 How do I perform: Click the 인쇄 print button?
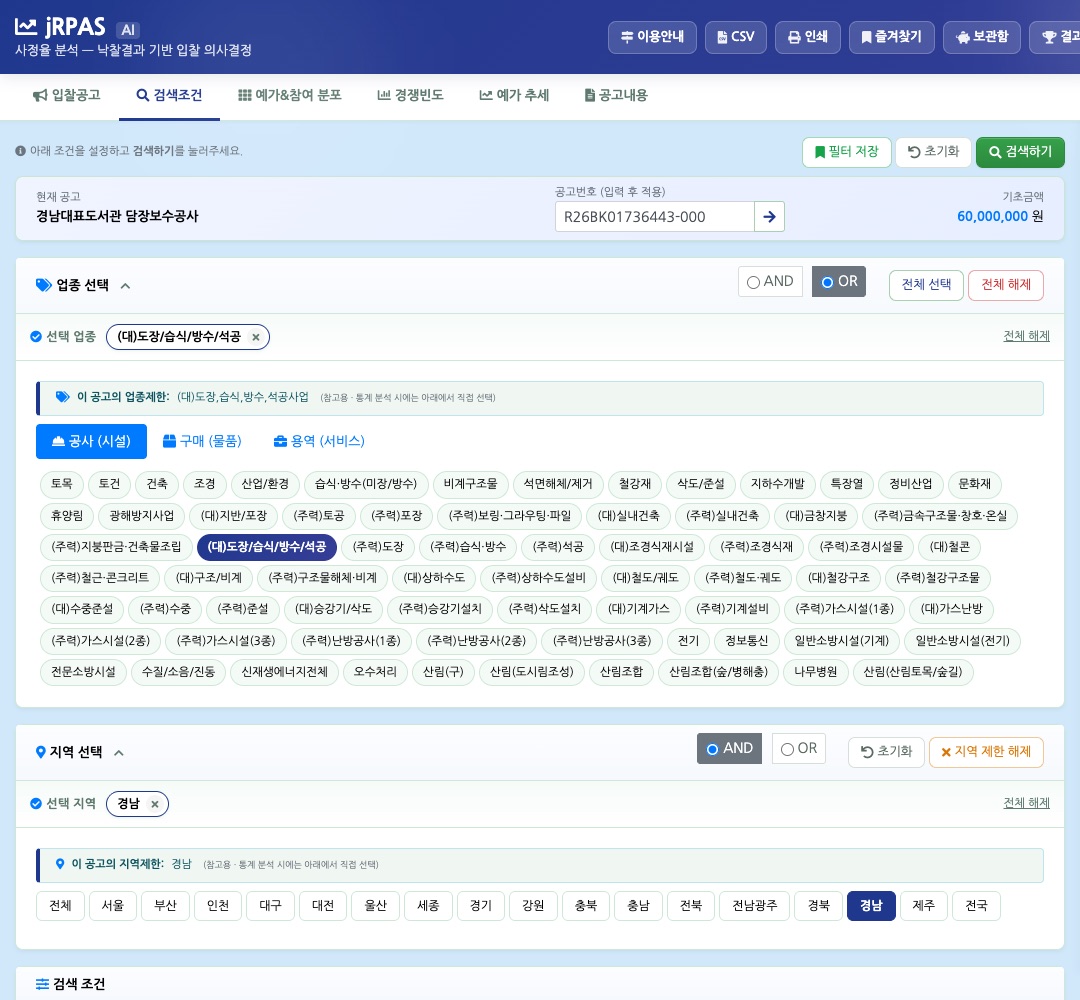pos(807,37)
